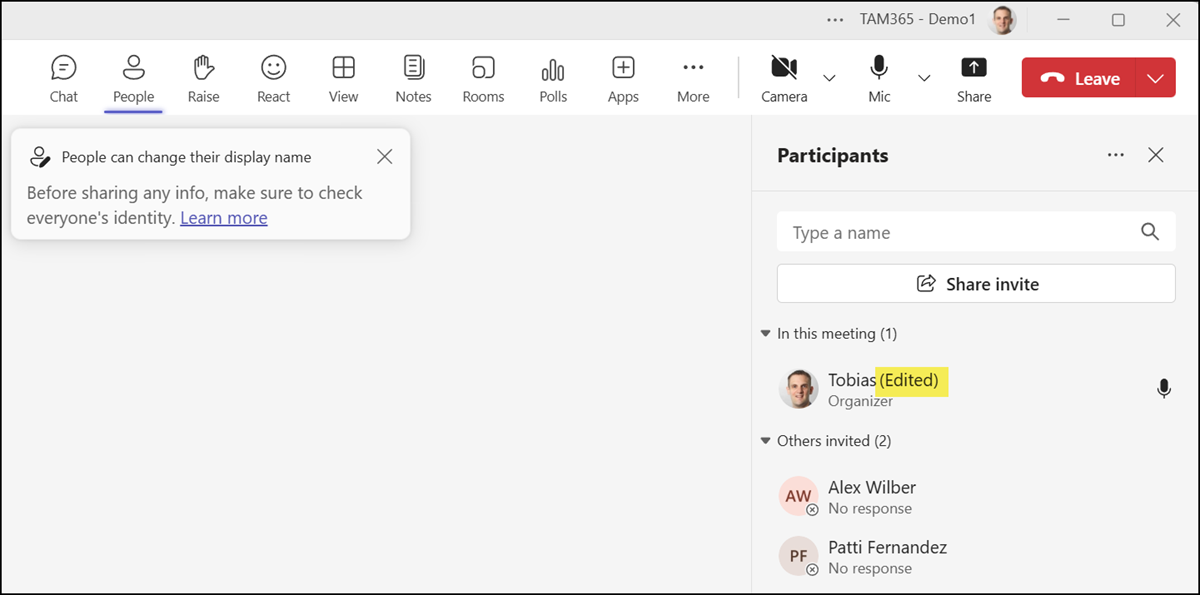Click the Share invite button
Screen dimensions: 1200x595
976,284
